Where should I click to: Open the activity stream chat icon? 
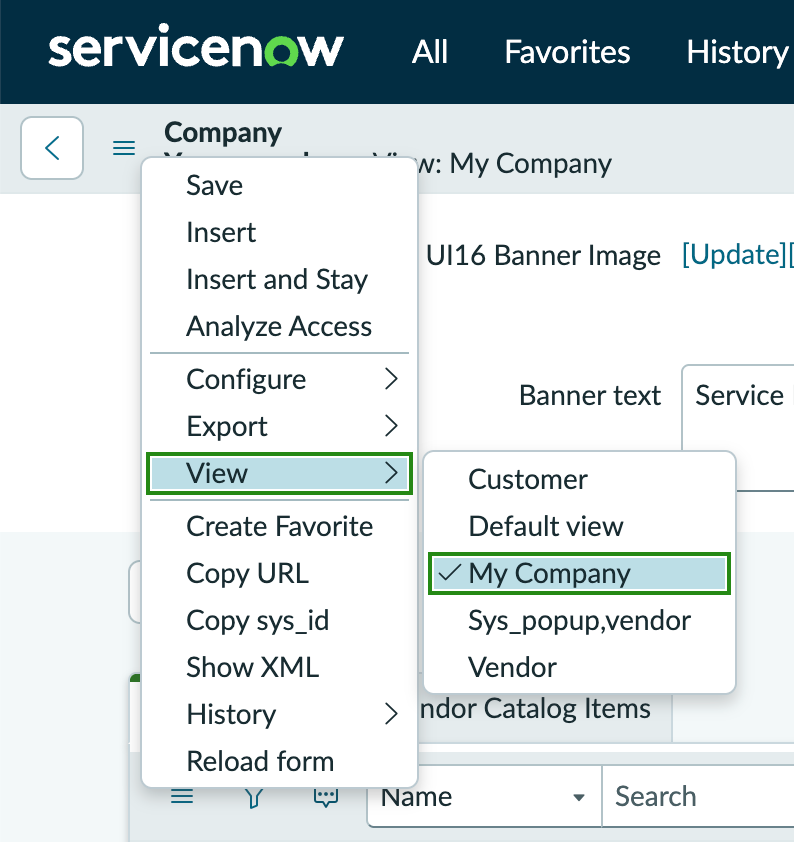(x=326, y=797)
